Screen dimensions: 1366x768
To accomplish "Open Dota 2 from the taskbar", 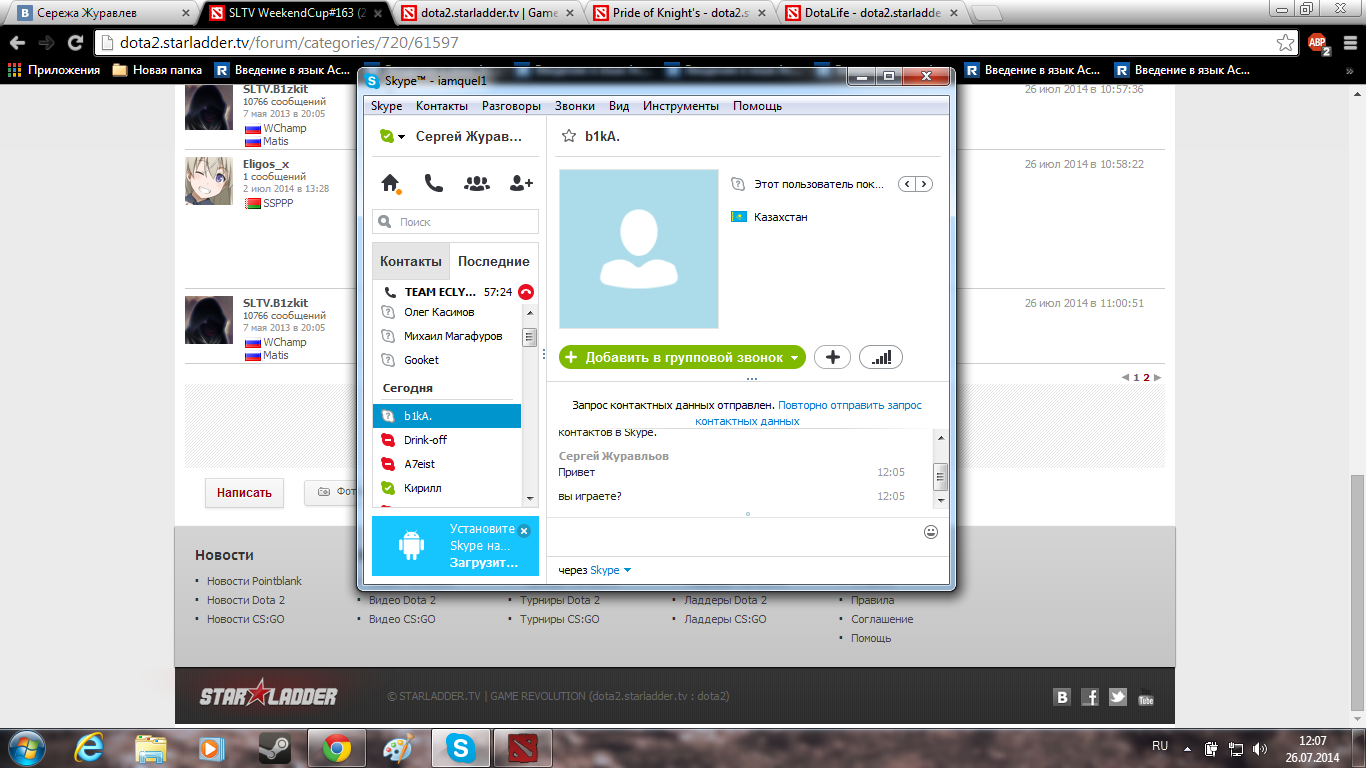I will 523,748.
